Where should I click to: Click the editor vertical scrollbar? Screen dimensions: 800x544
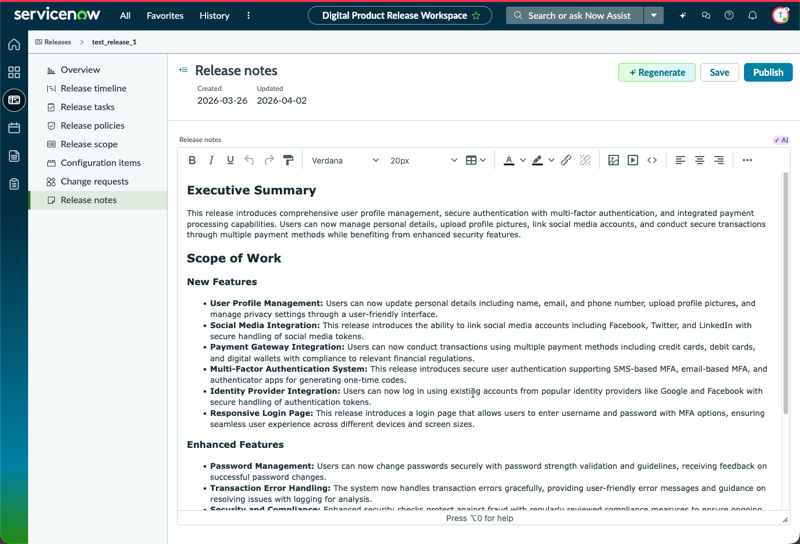click(x=786, y=293)
